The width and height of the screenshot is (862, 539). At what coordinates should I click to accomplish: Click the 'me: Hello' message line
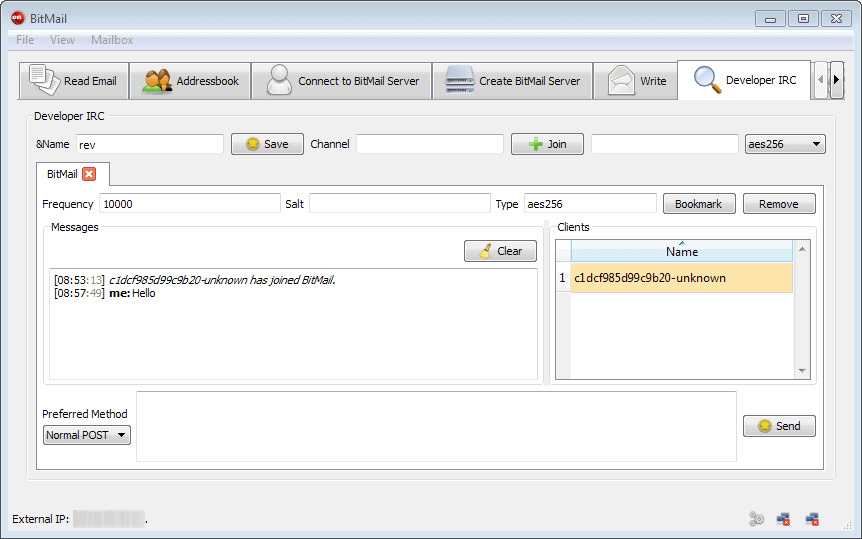point(105,293)
